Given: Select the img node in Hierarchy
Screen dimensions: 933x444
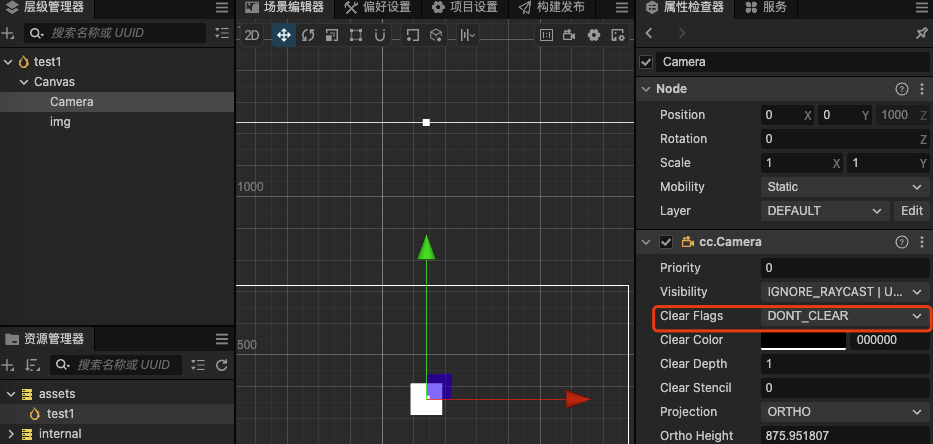Looking at the screenshot, I should (60, 122).
